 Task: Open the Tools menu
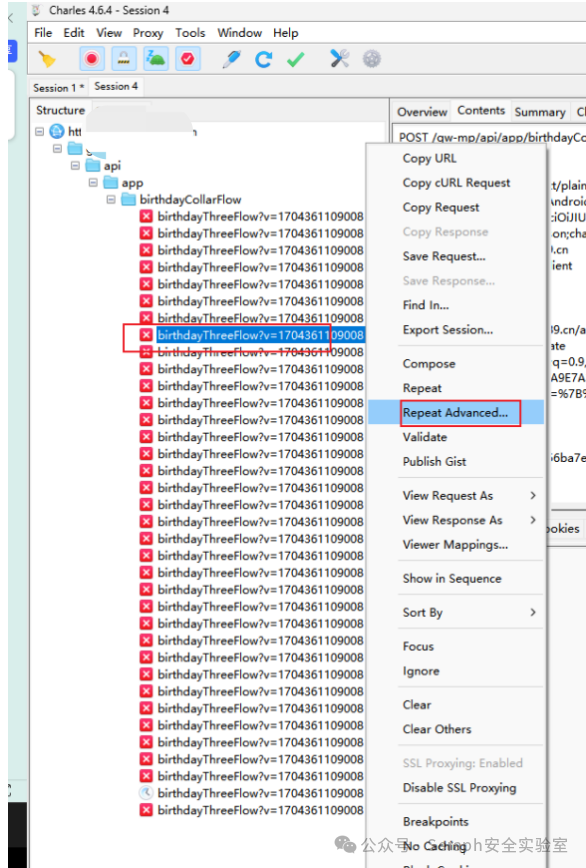click(x=190, y=33)
